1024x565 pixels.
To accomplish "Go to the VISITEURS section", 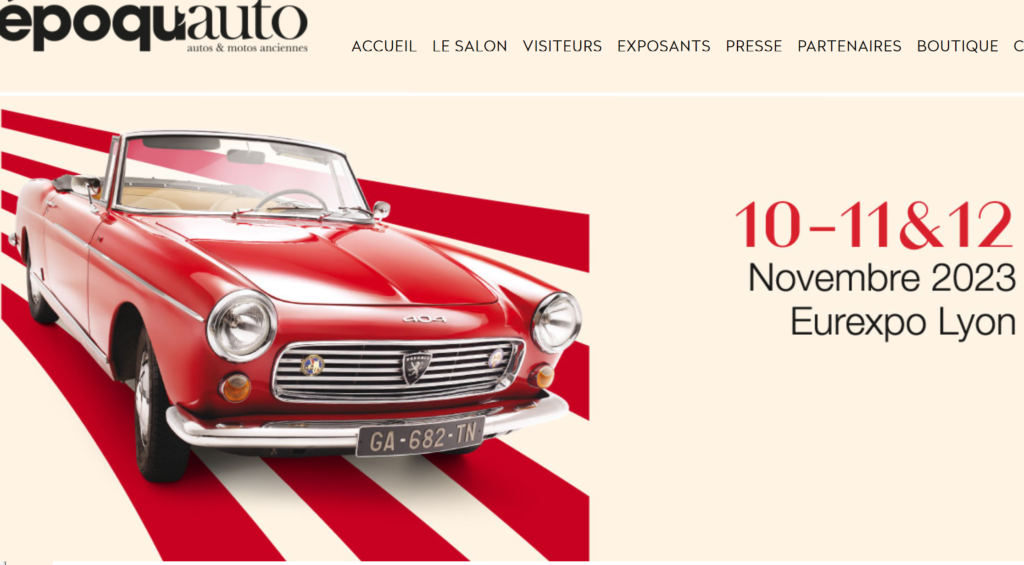I will 562,46.
